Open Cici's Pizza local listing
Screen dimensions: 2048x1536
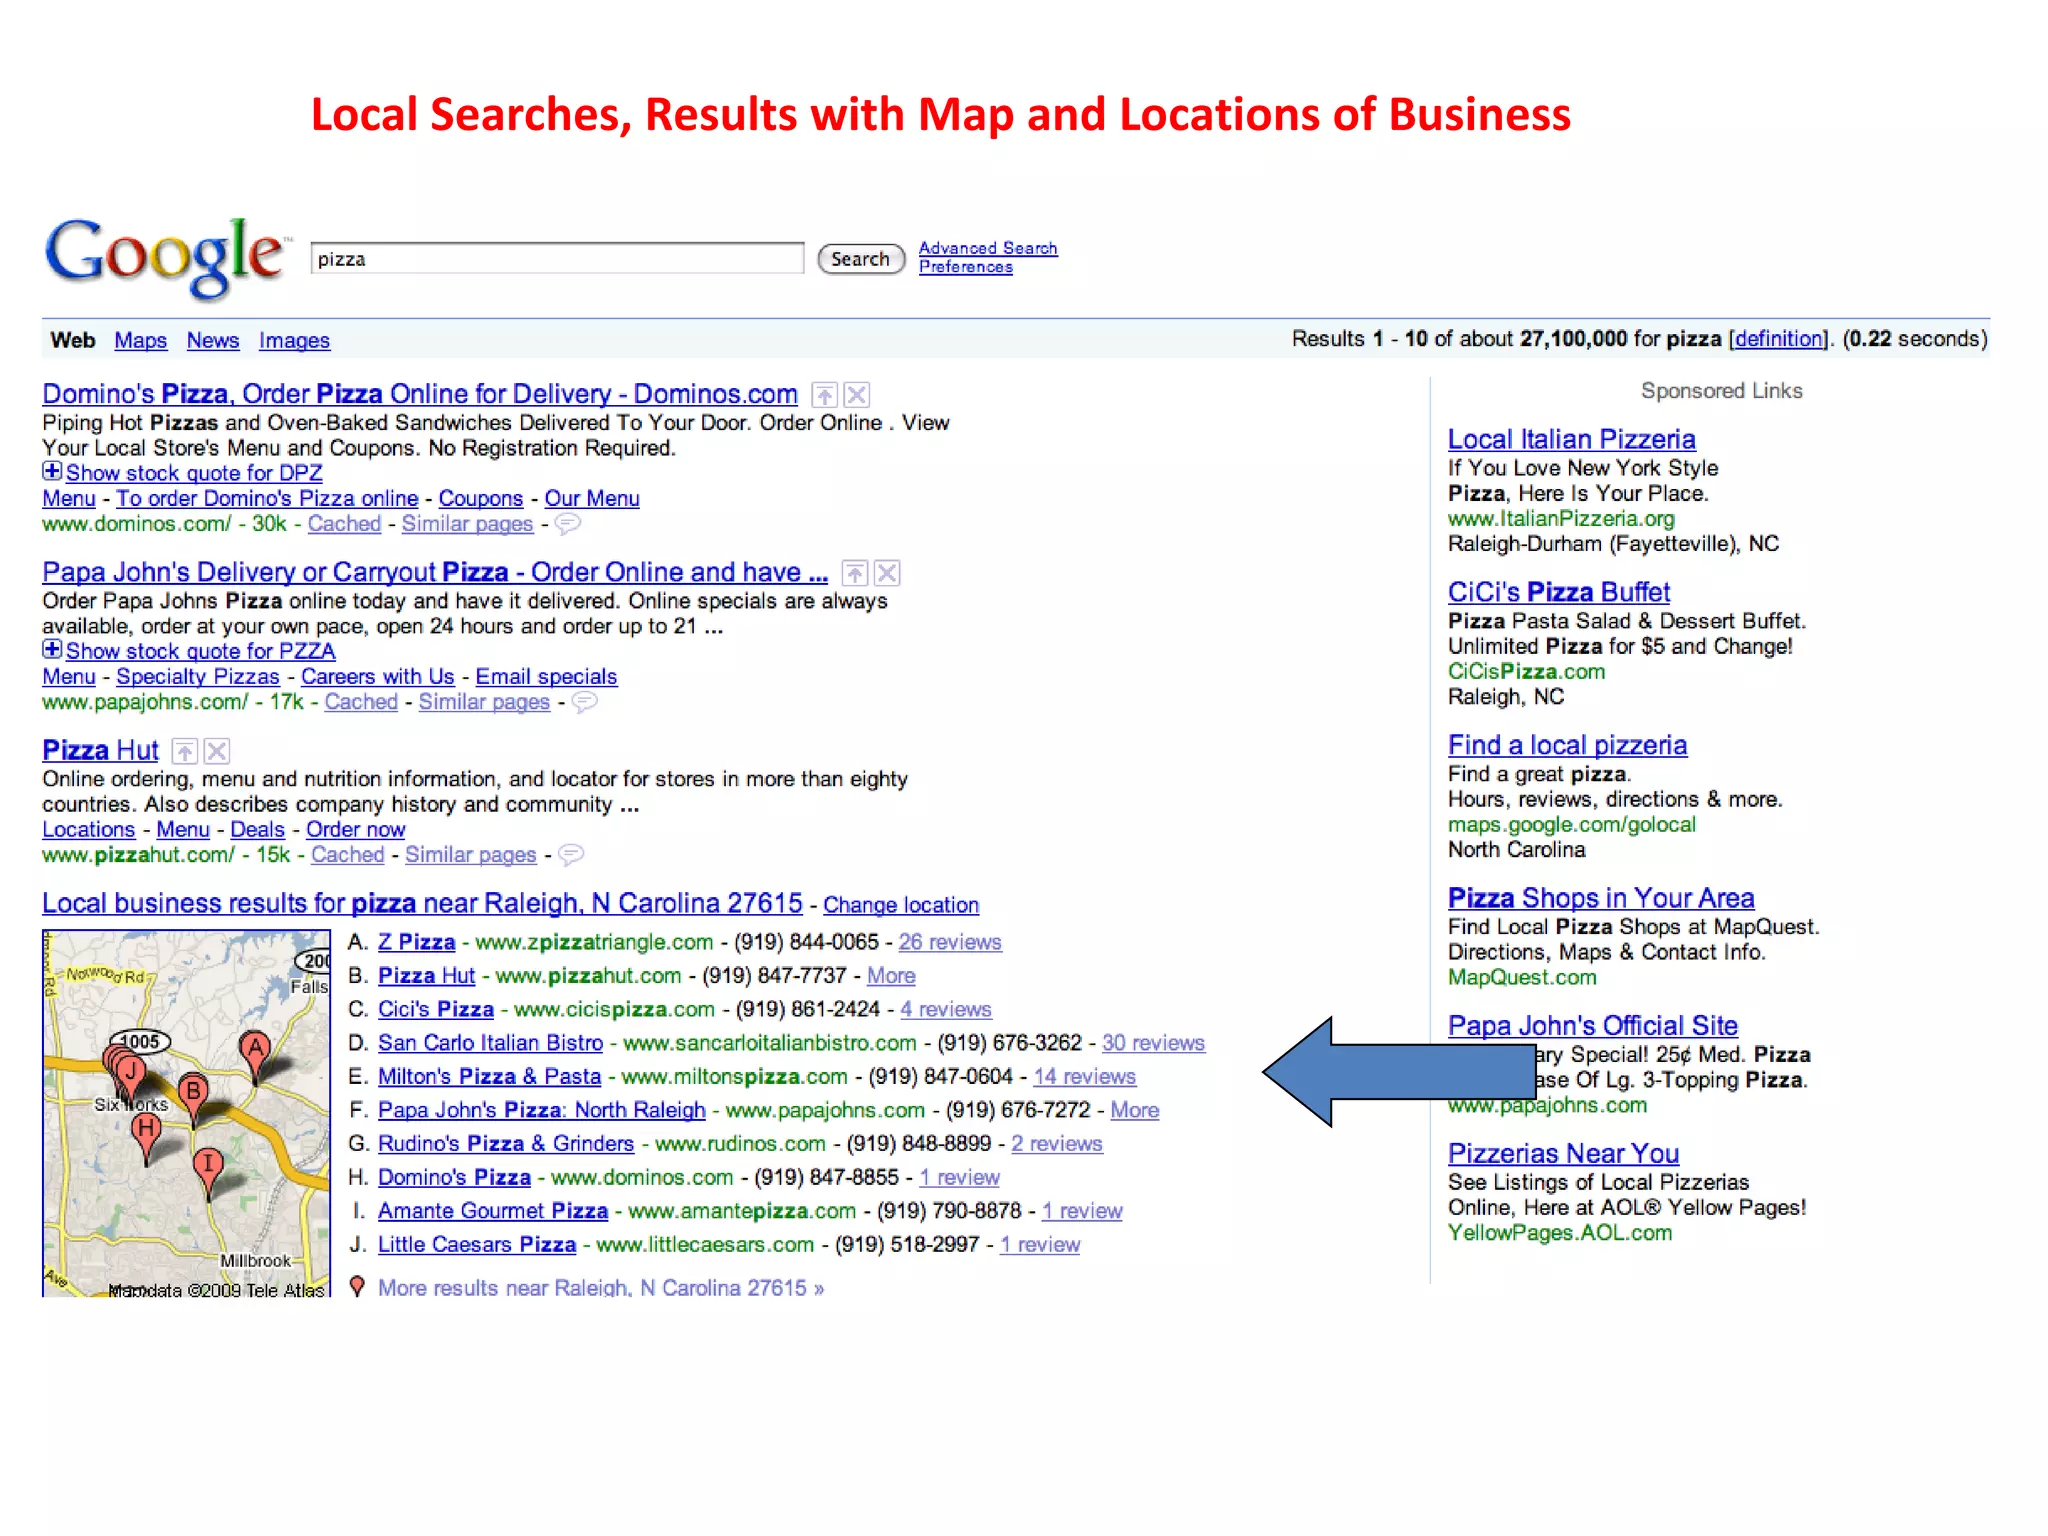point(436,1009)
